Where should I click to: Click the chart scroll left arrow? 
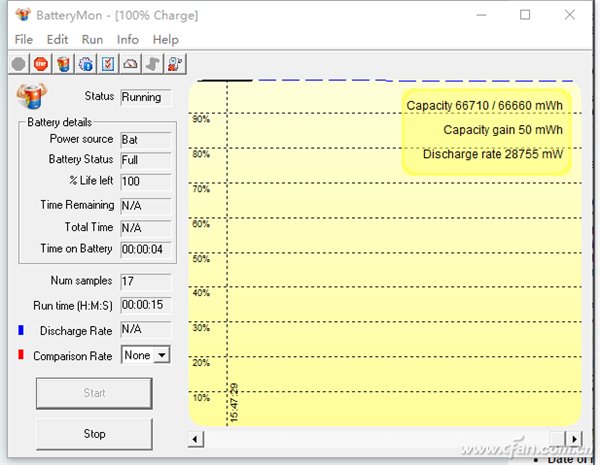coord(196,439)
